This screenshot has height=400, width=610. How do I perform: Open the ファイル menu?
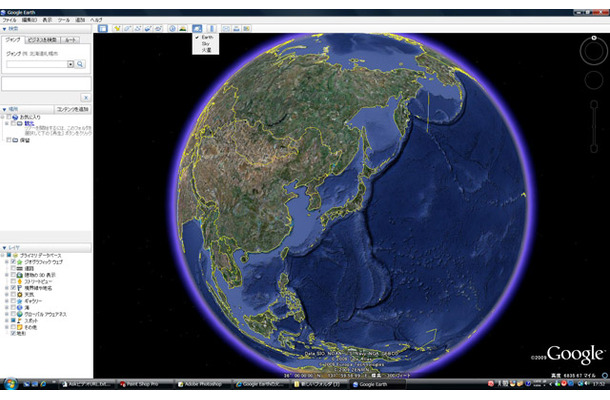(x=9, y=20)
